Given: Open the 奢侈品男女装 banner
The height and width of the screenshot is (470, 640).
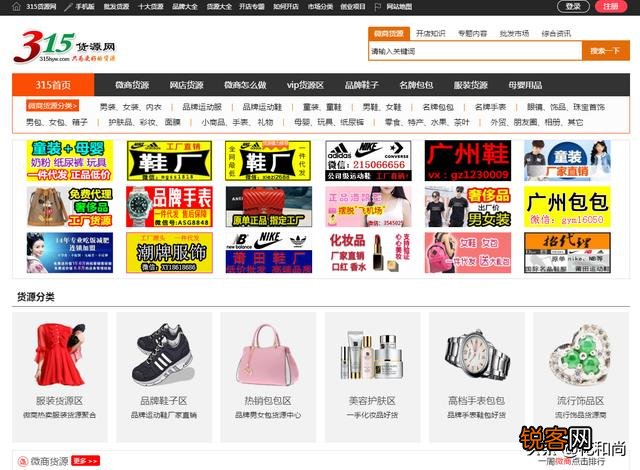Looking at the screenshot, I should pos(468,206).
